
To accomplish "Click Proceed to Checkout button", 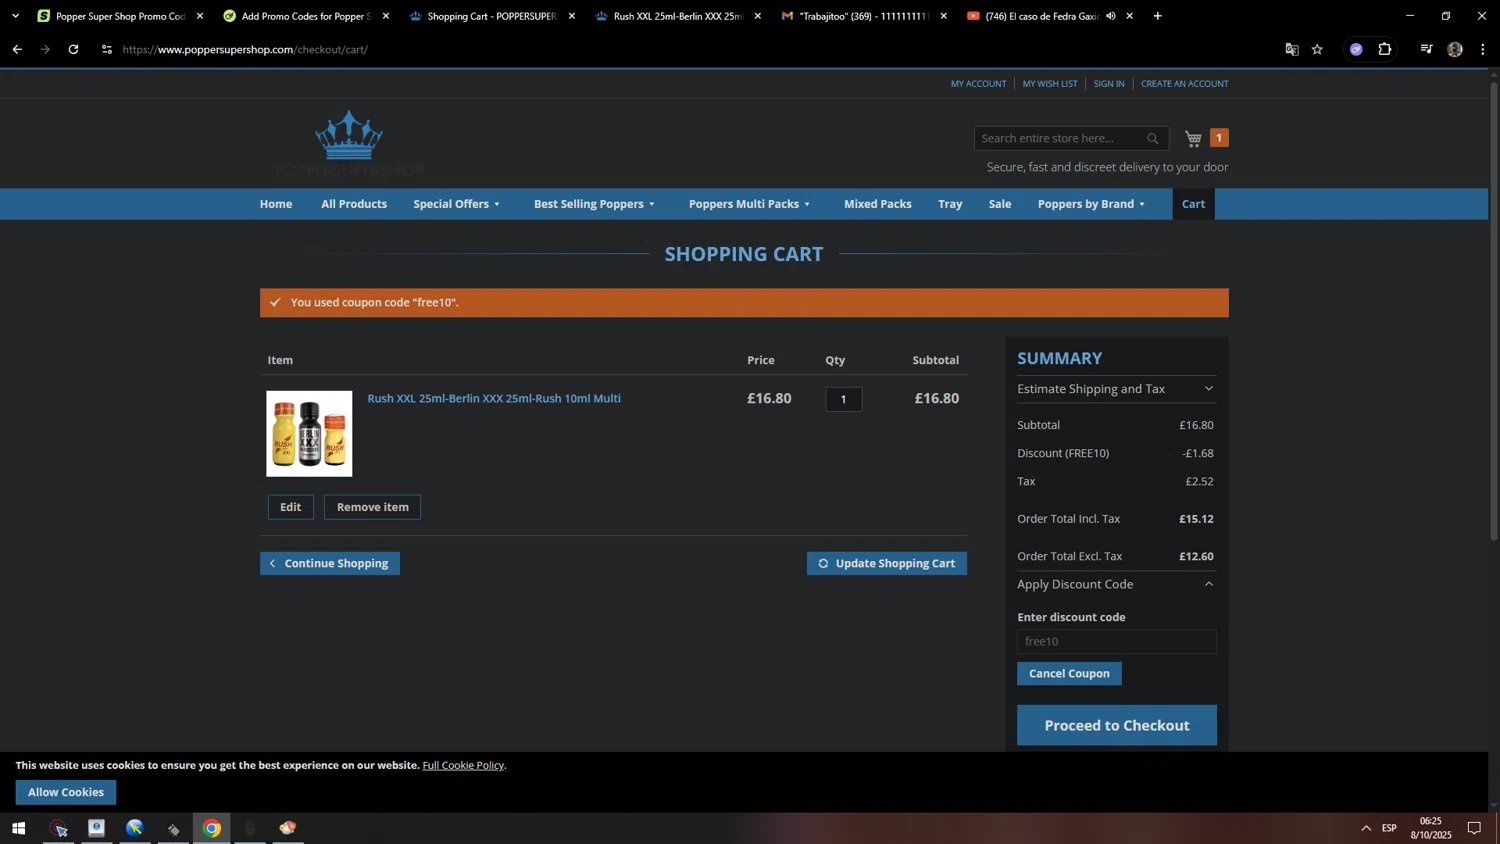I will click(x=1117, y=725).
